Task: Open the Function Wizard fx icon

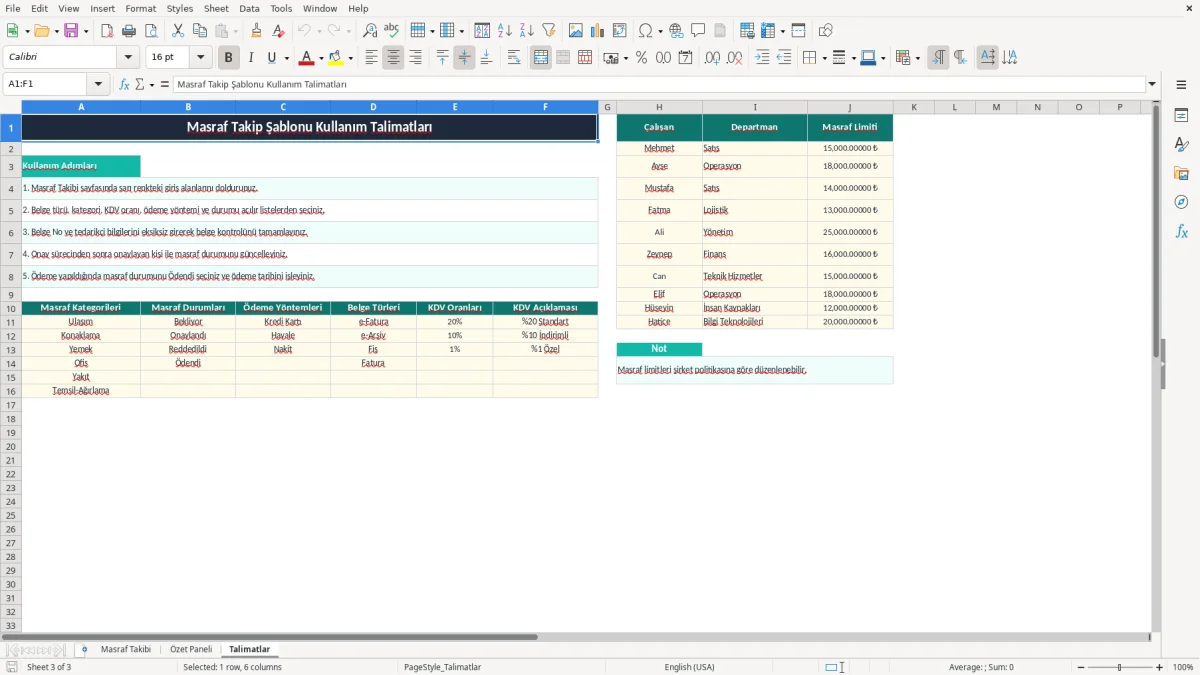Action: point(124,85)
